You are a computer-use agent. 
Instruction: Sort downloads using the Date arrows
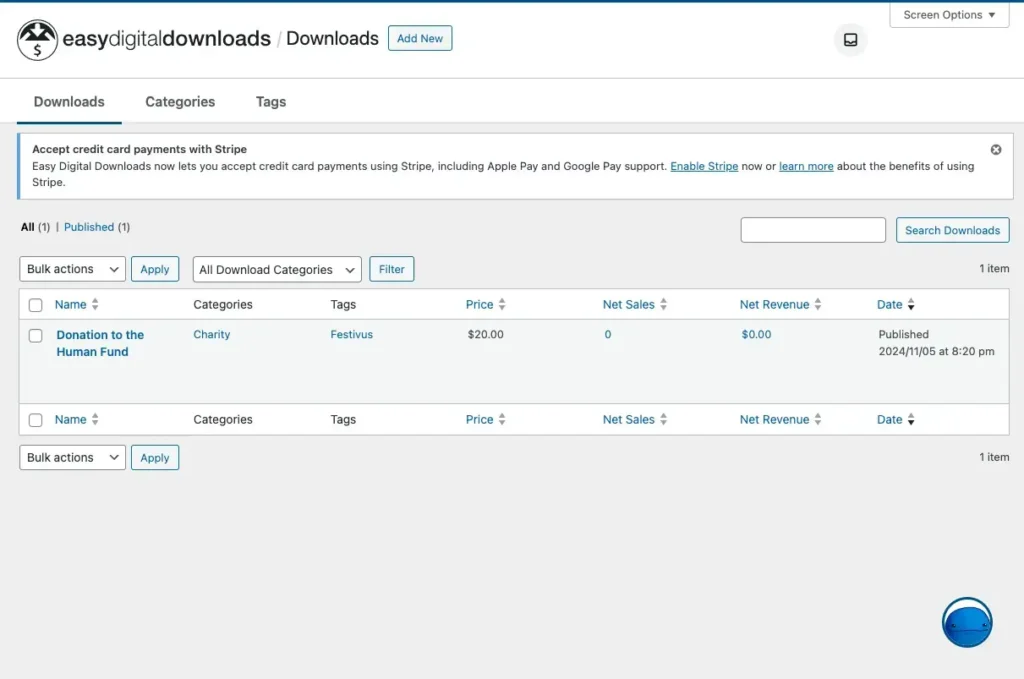point(911,304)
